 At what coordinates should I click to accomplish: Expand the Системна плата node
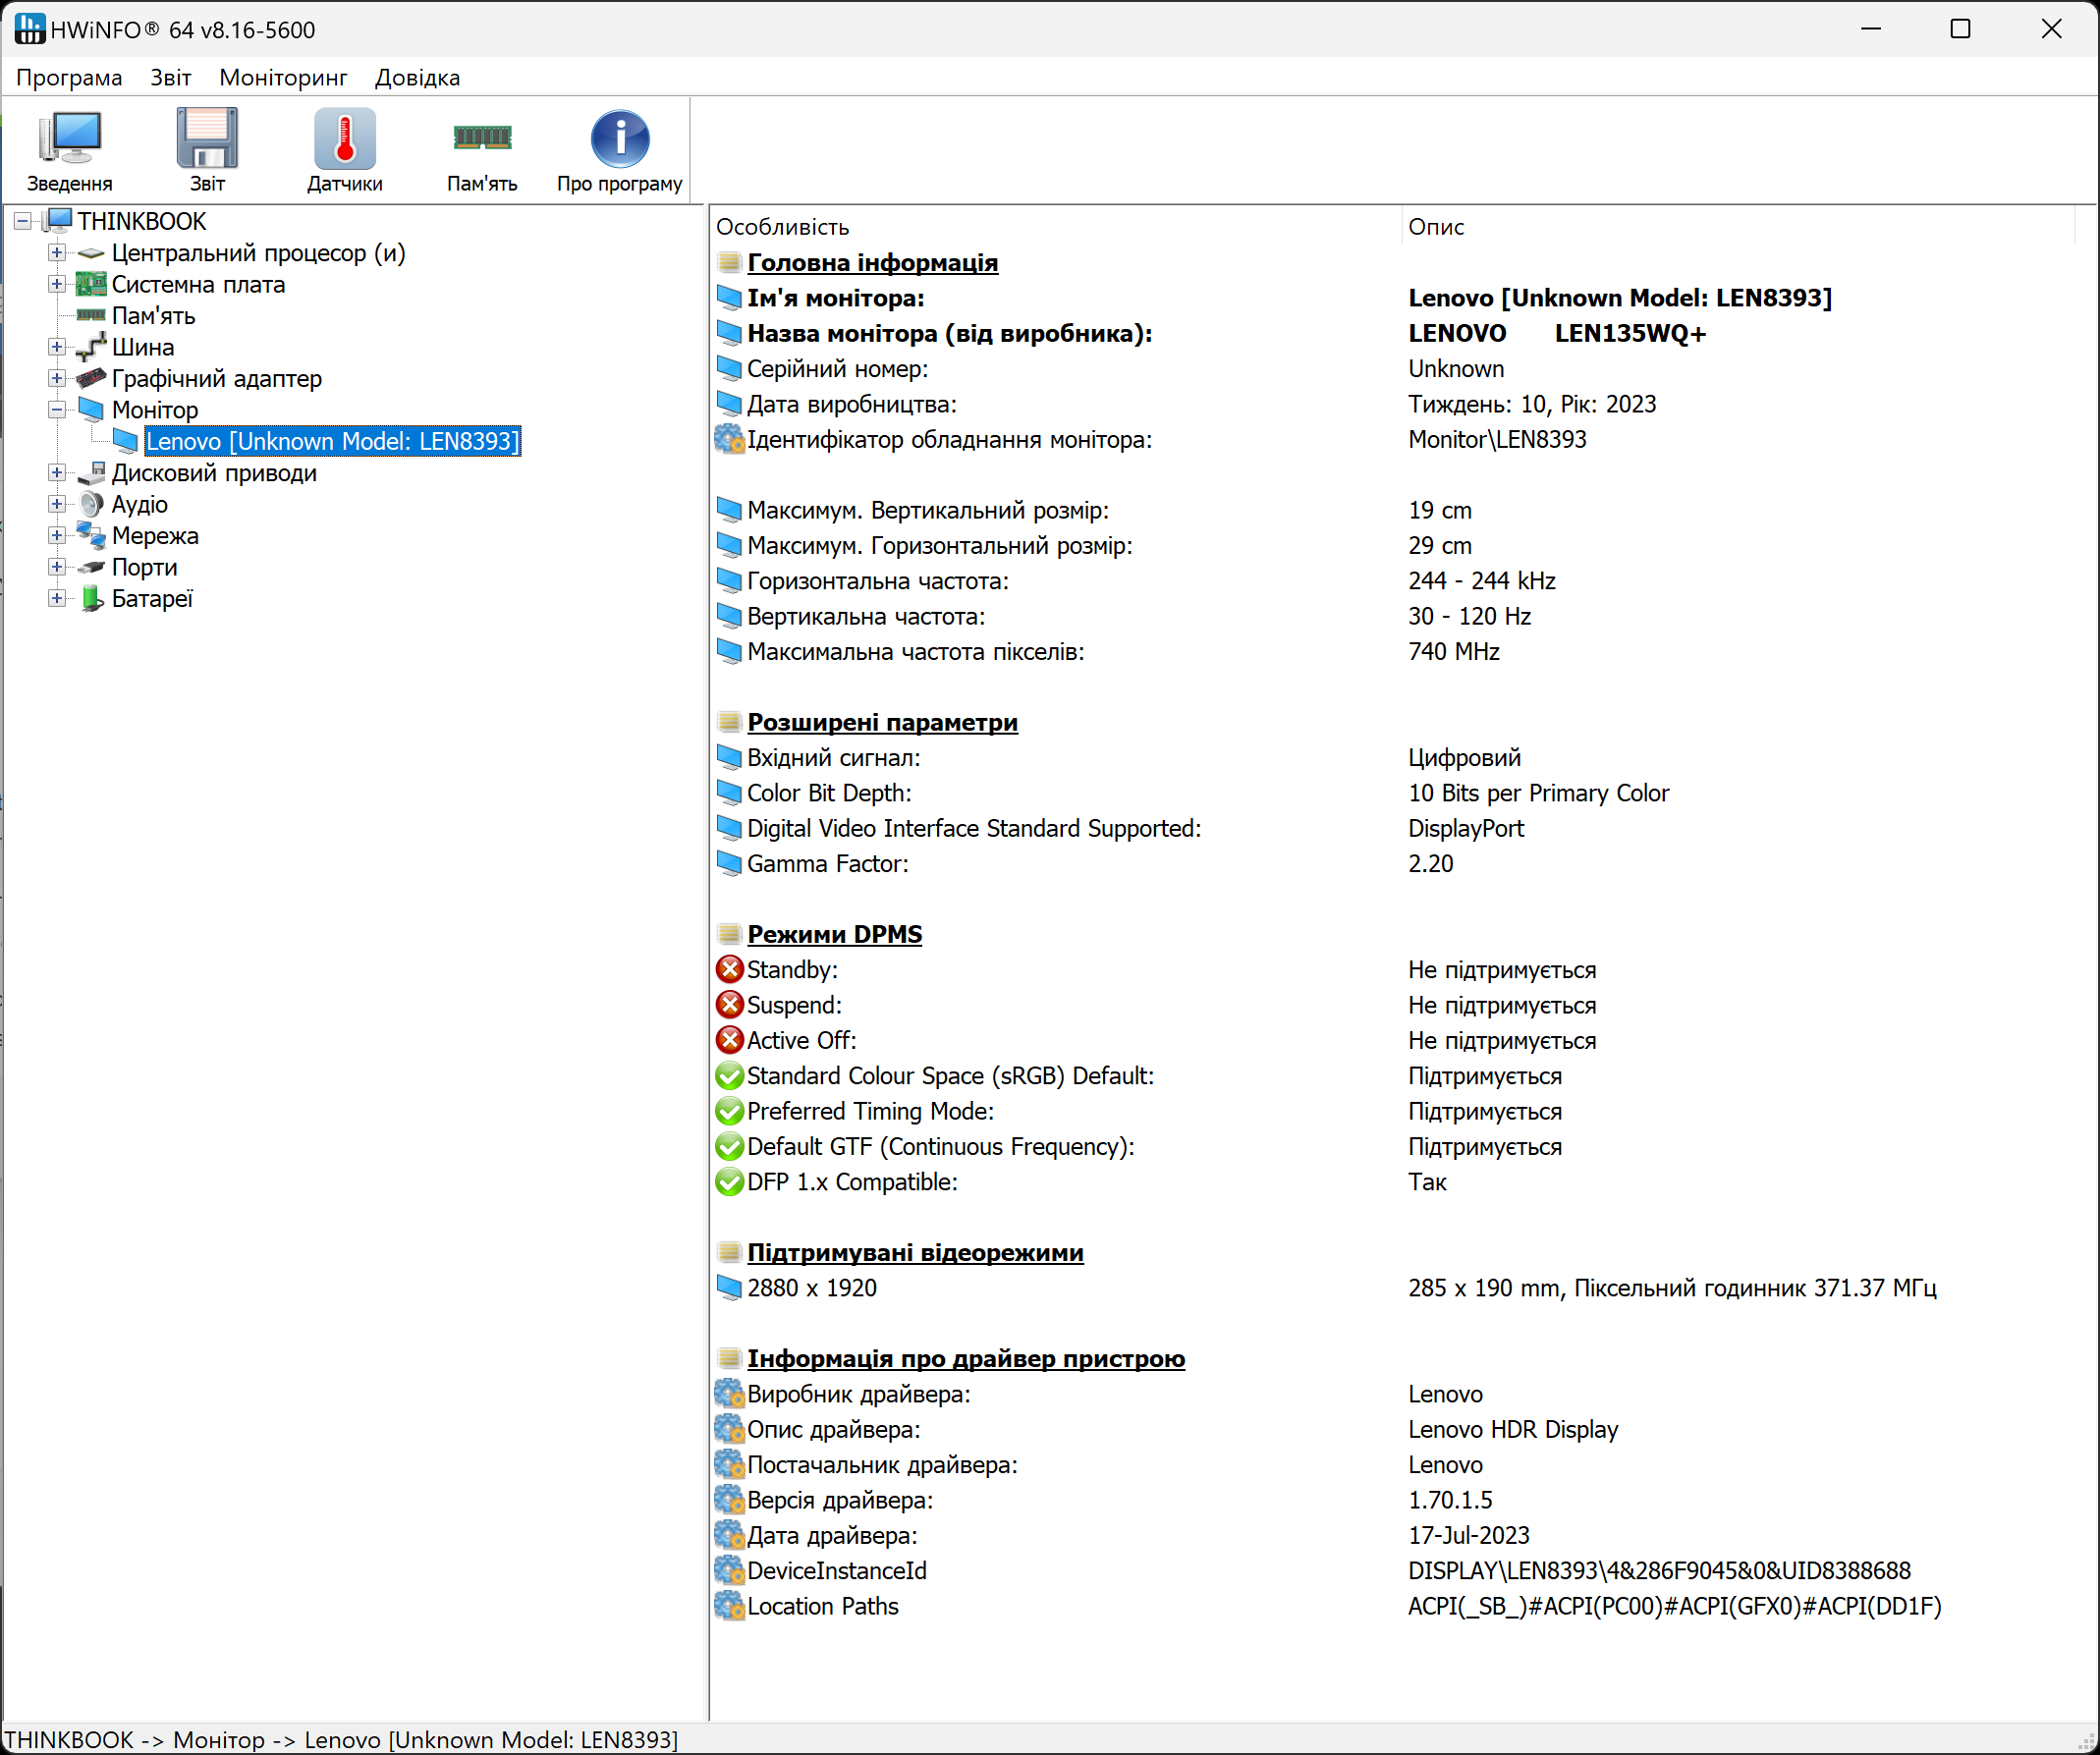[57, 285]
